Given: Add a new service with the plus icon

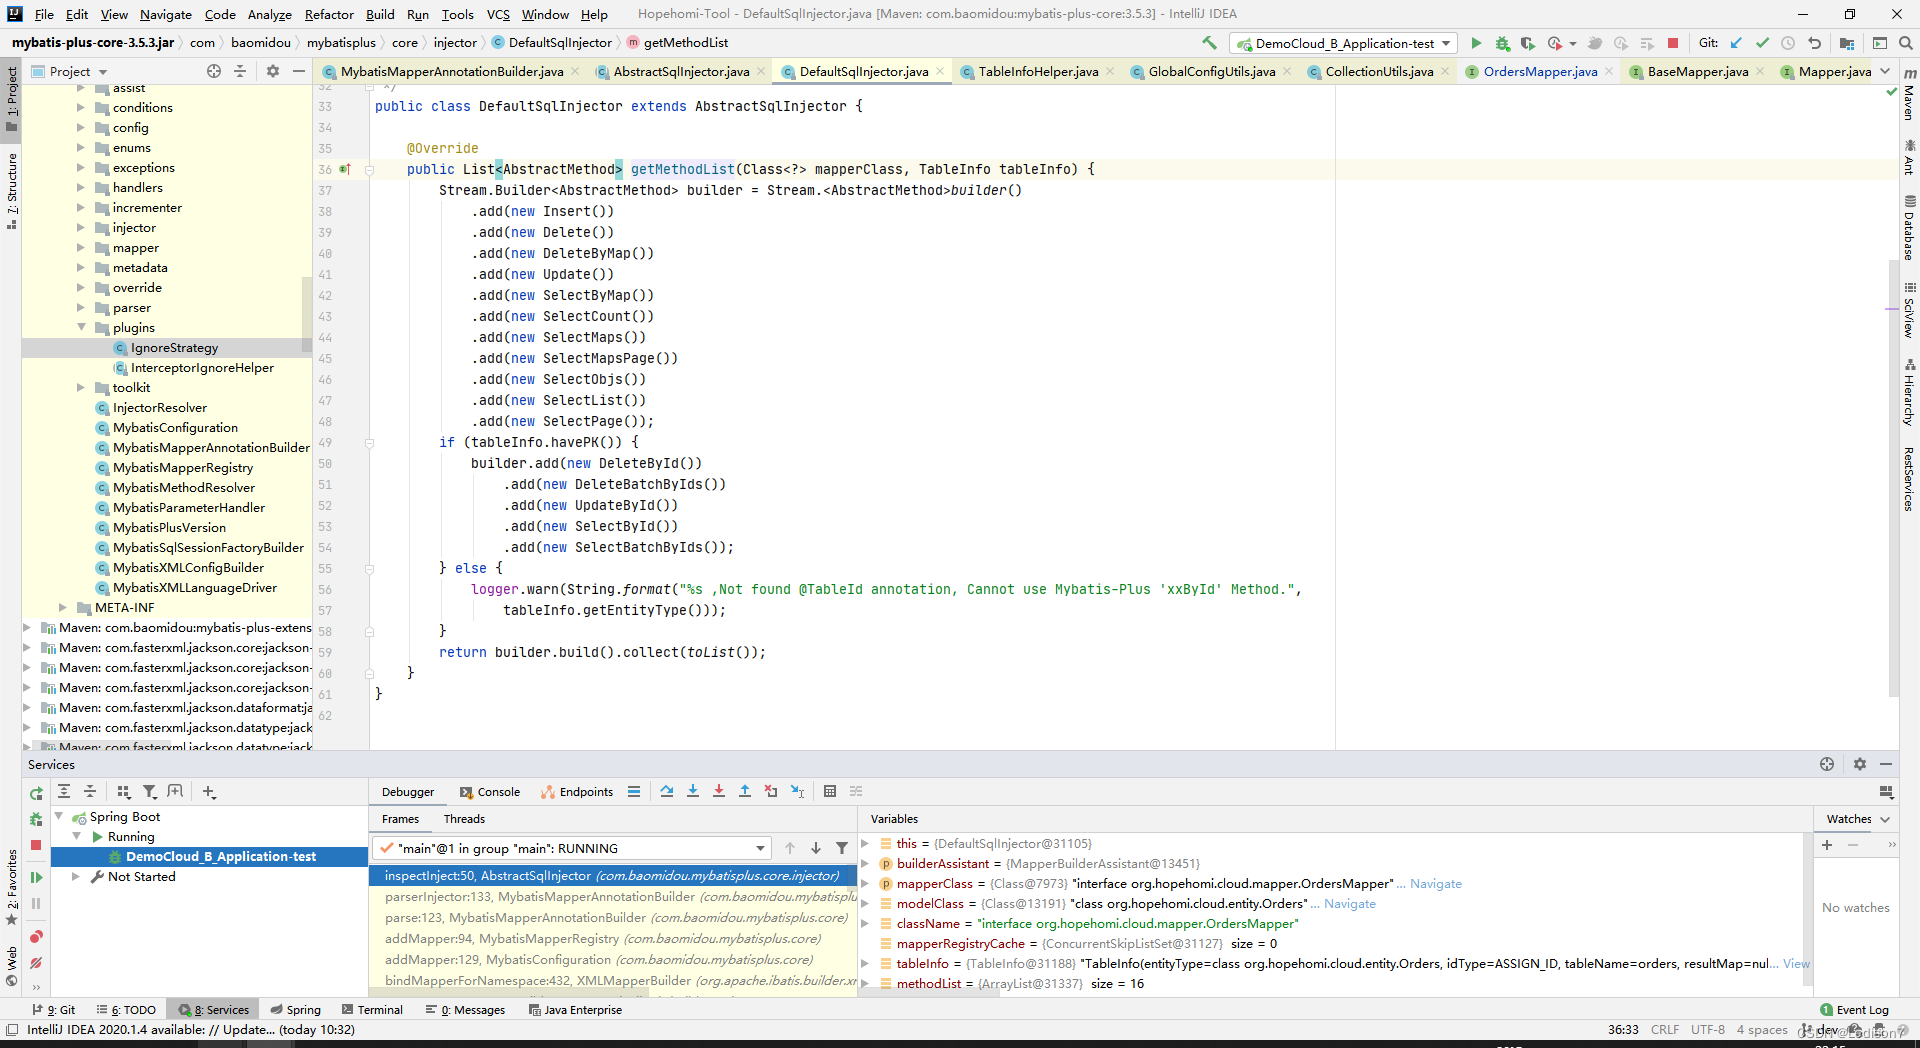Looking at the screenshot, I should pyautogui.click(x=209, y=791).
